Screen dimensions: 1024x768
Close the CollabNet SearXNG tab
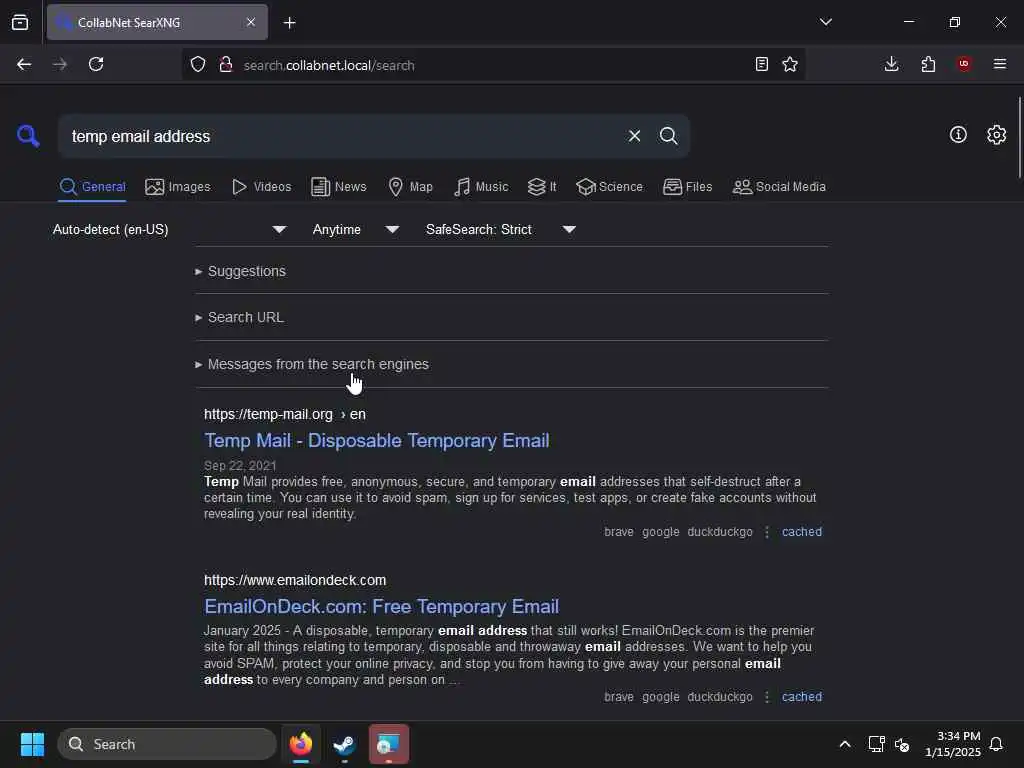[x=251, y=22]
